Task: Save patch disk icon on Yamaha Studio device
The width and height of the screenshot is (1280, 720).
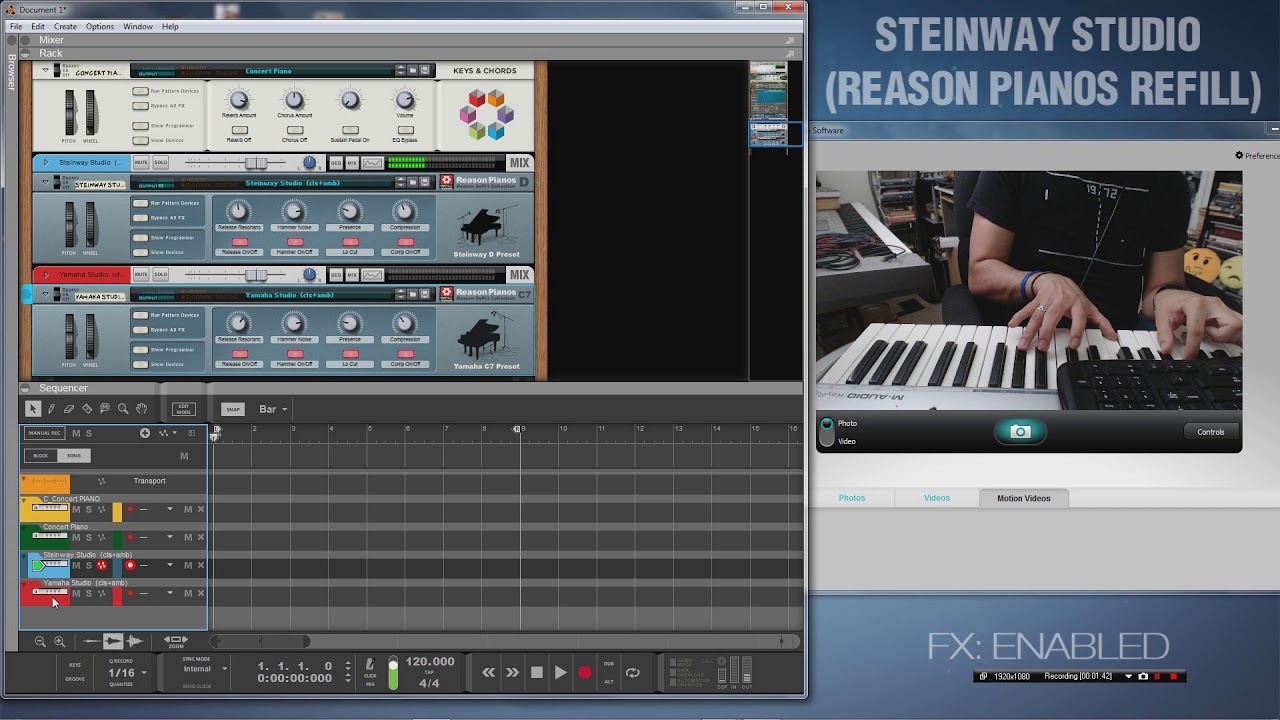Action: [425, 295]
